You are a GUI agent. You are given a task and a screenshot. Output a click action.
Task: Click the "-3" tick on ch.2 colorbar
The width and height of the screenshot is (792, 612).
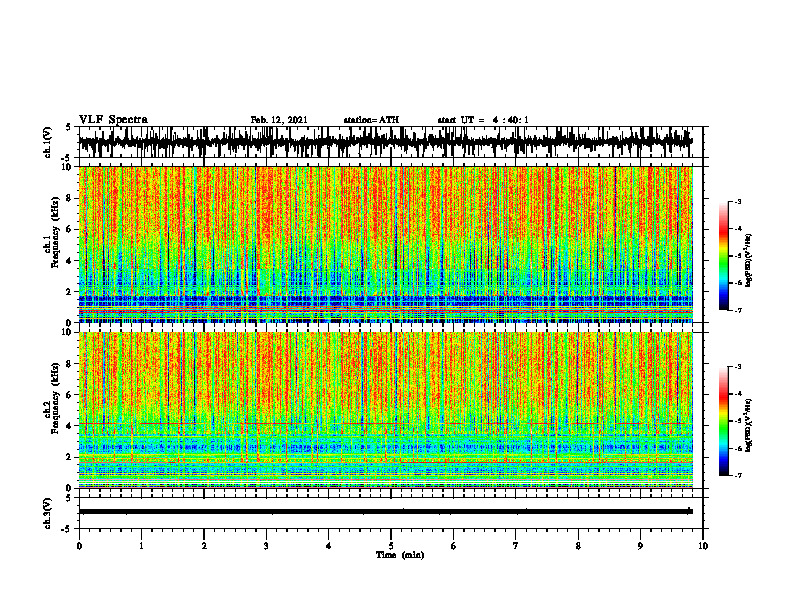click(739, 367)
